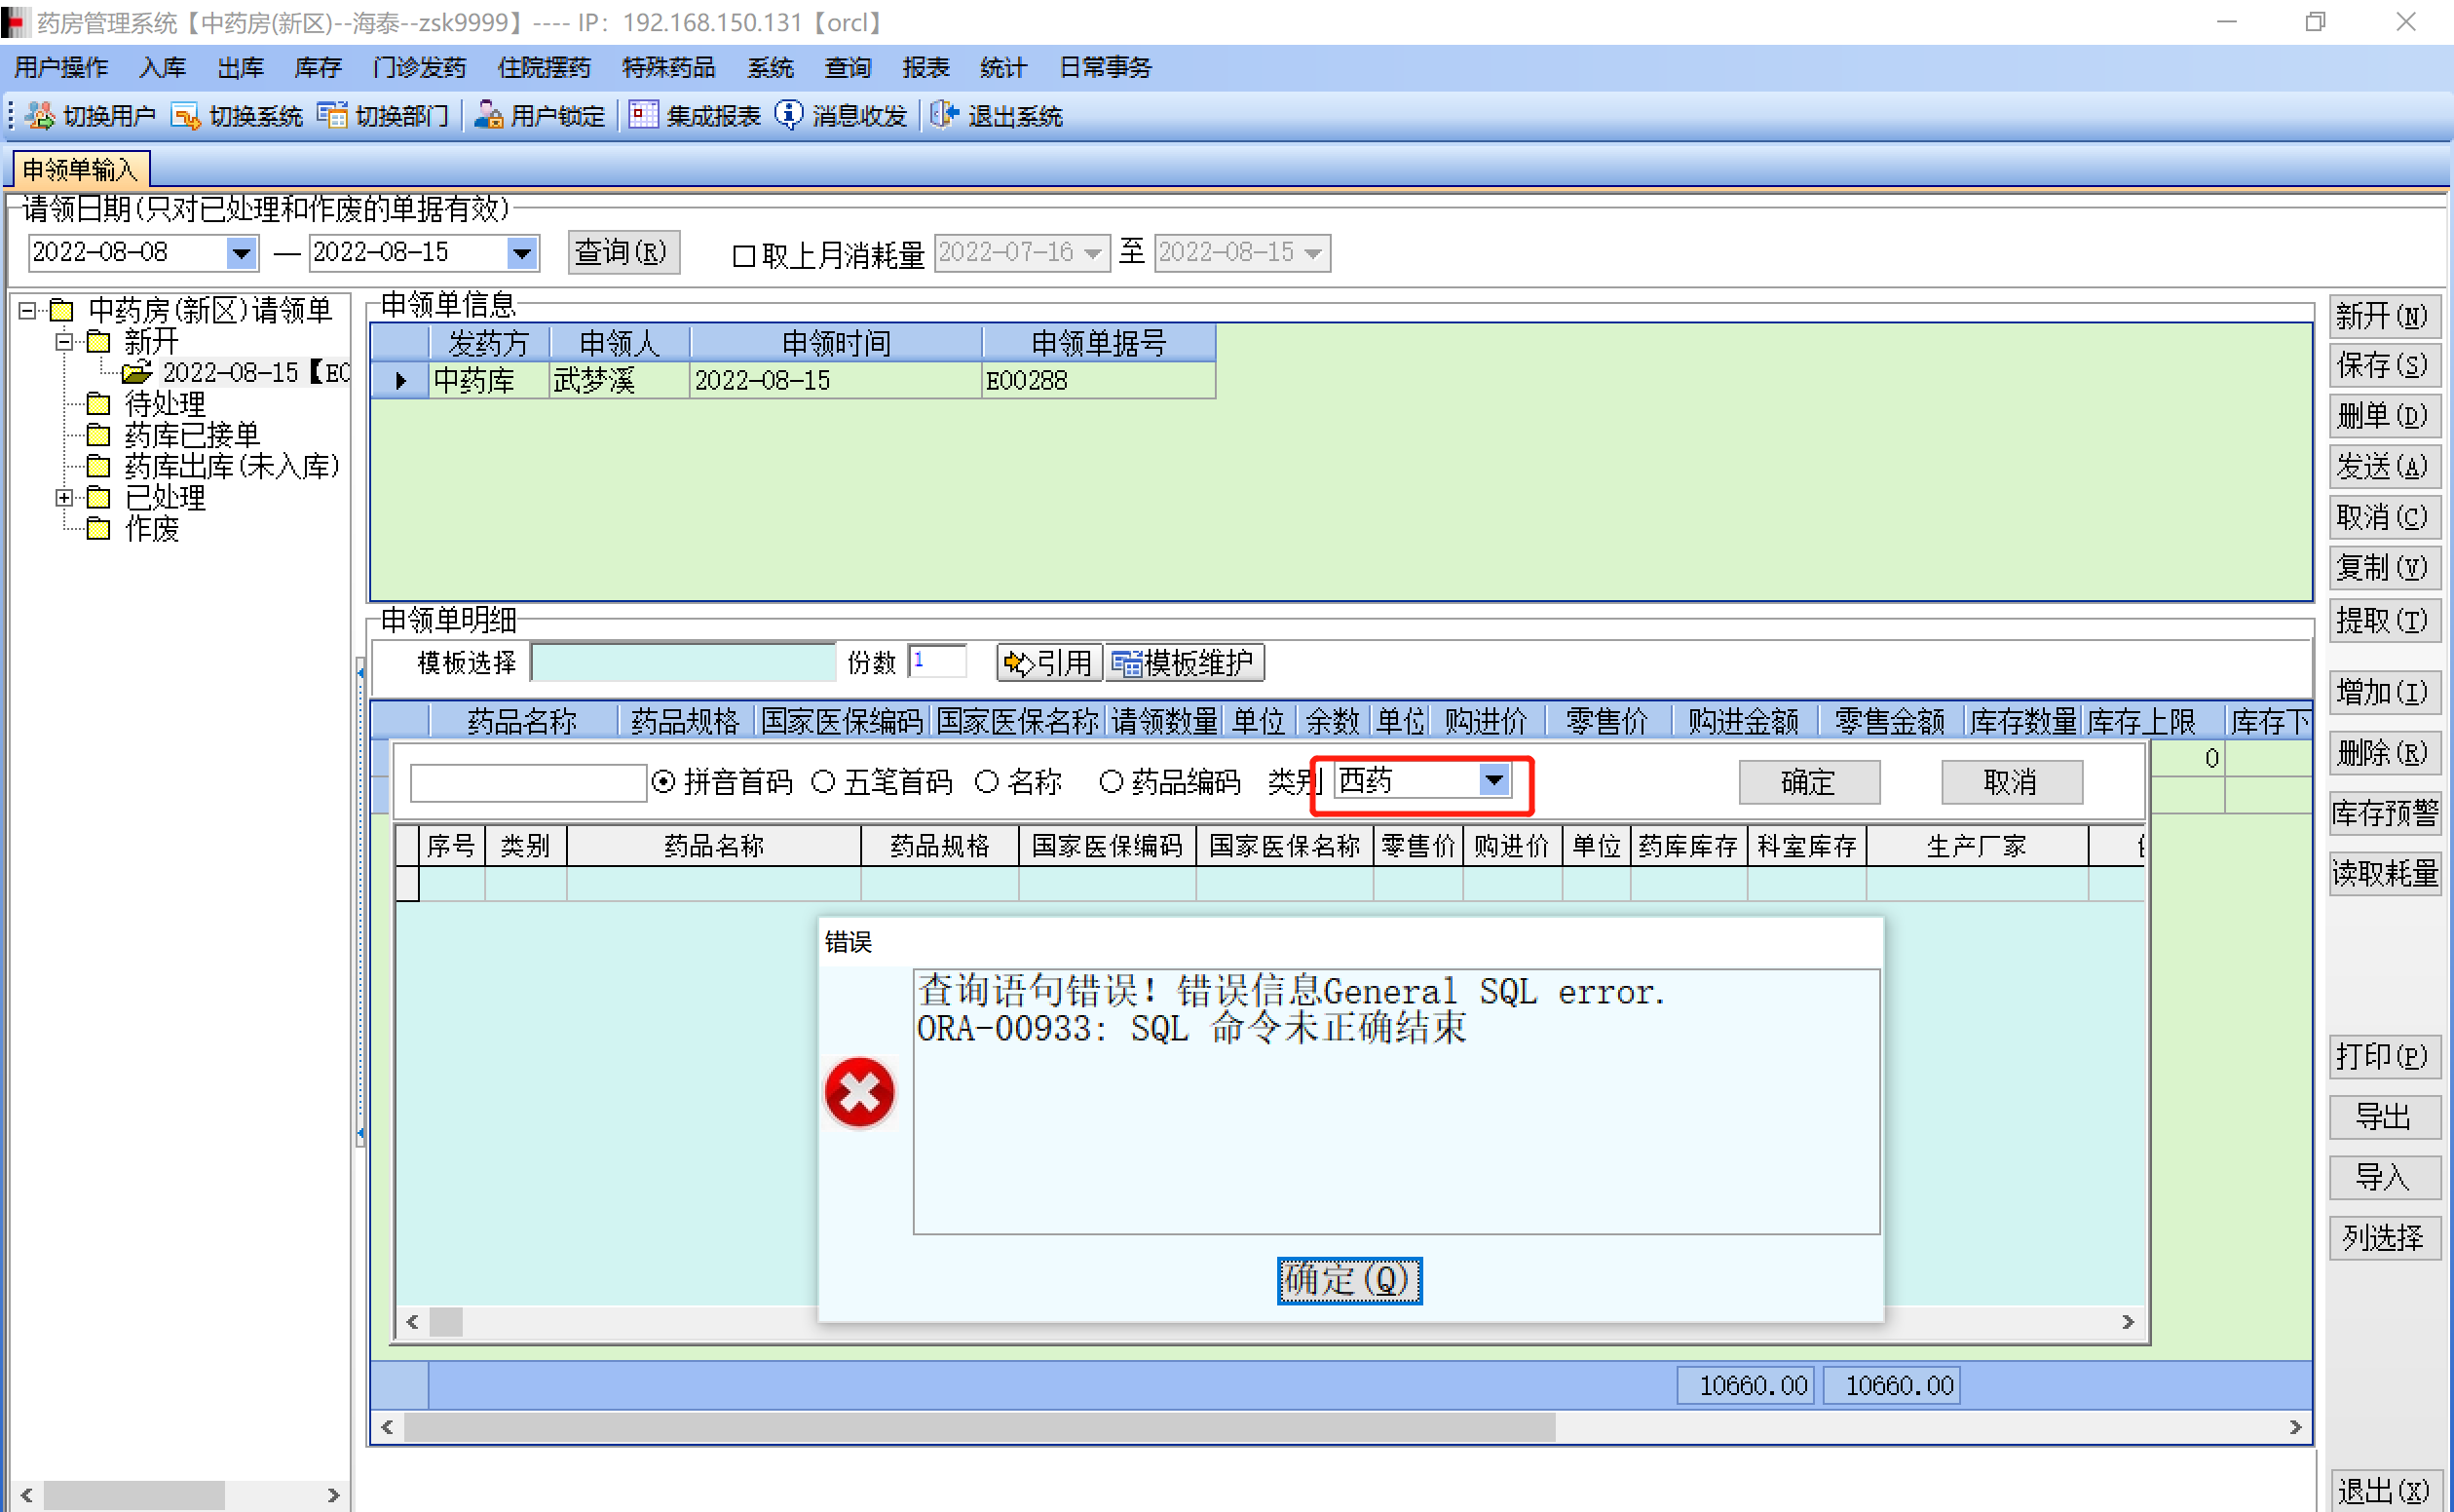2454x1512 pixels.
Task: Click the drug search input field
Action: click(x=527, y=782)
